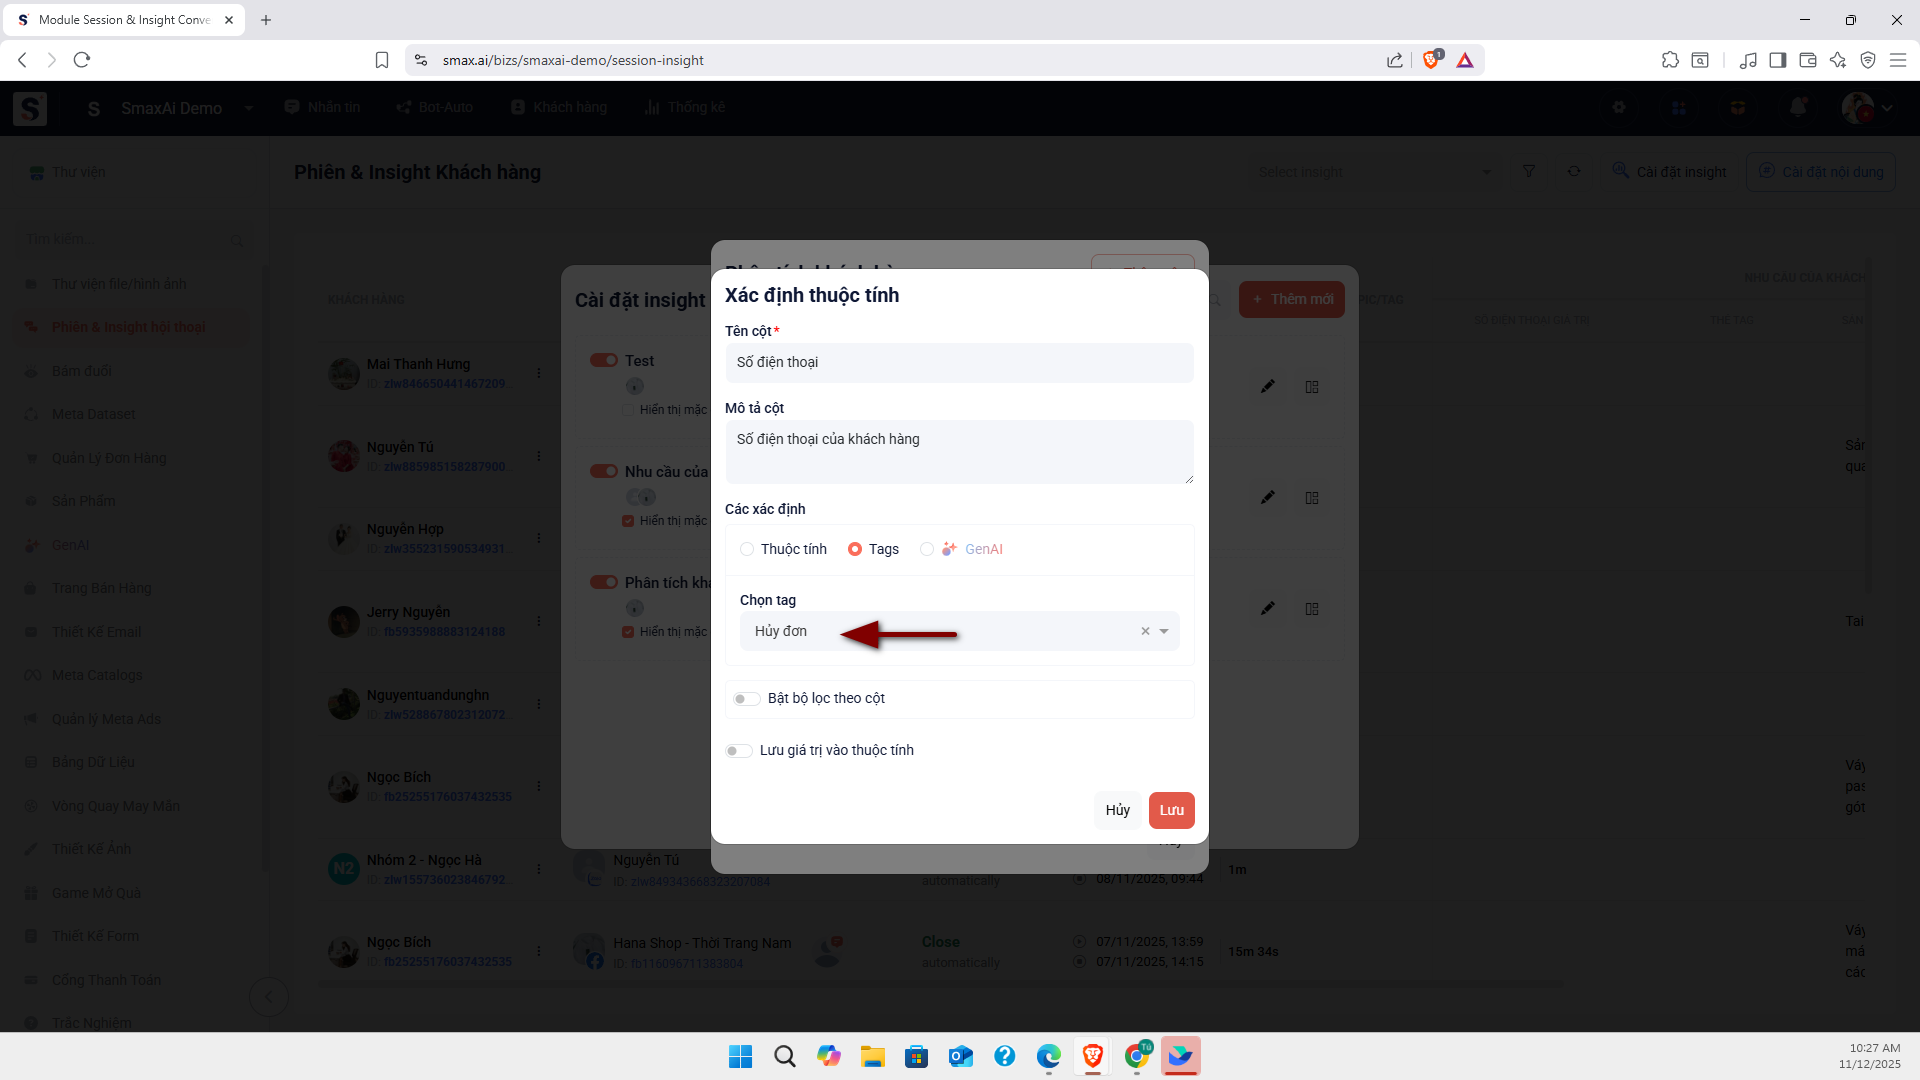Open a new browser tab

(266, 20)
